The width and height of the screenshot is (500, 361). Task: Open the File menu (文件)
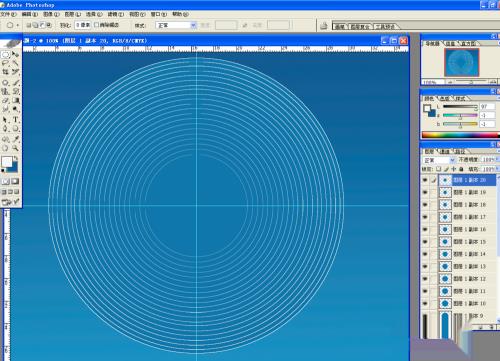[8, 14]
